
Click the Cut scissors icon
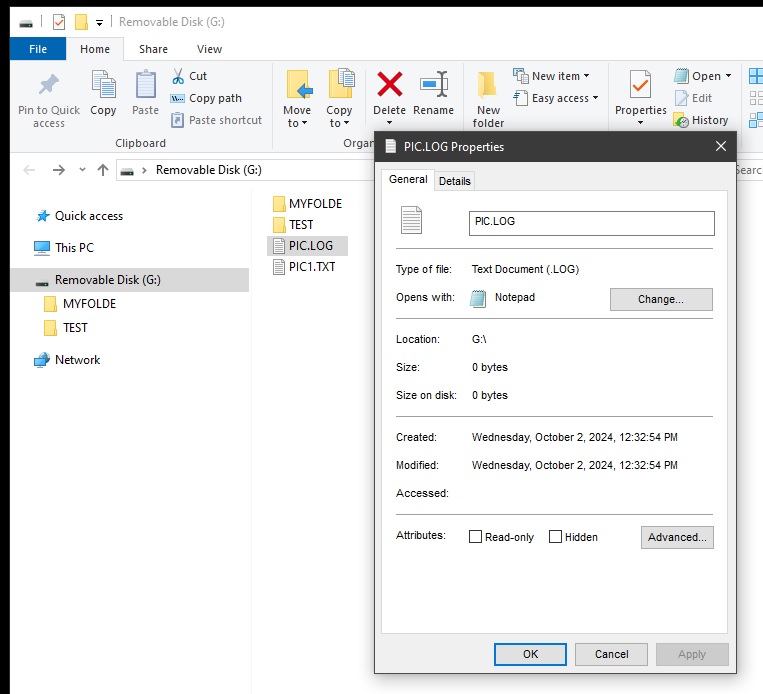pyautogui.click(x=178, y=76)
